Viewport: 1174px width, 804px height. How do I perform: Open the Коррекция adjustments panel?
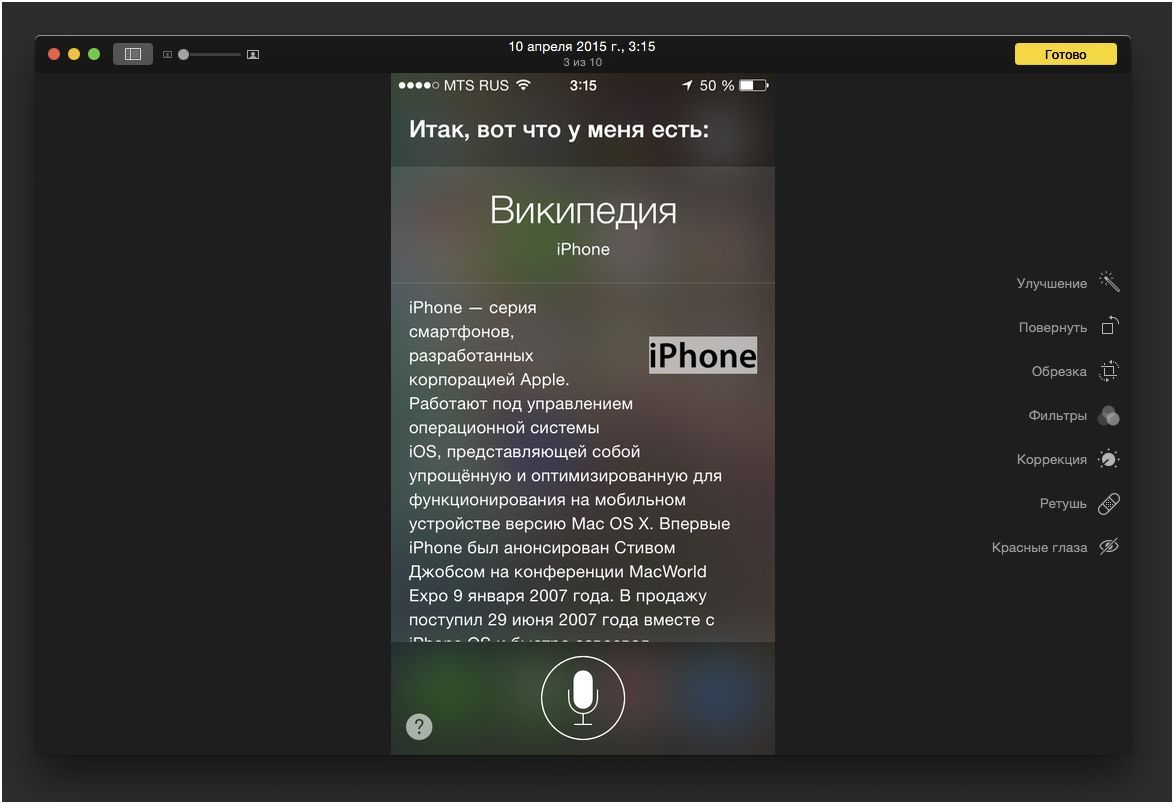pos(1108,459)
